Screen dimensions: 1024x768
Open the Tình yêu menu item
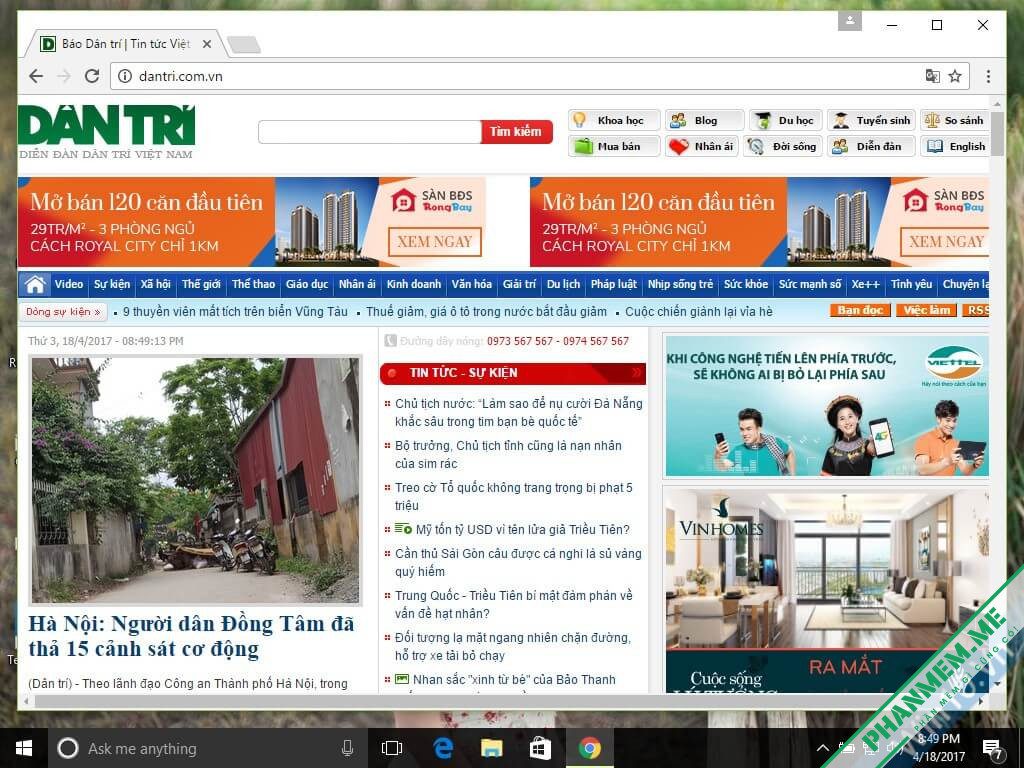tap(912, 284)
